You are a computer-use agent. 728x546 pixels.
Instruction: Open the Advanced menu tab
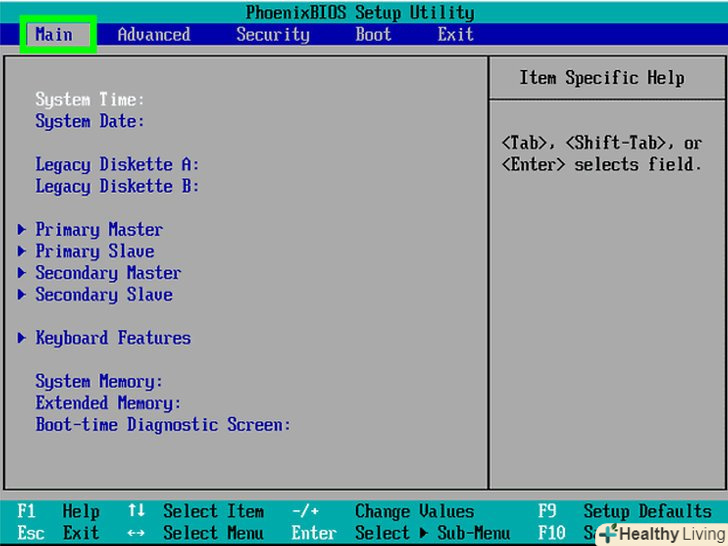point(154,34)
